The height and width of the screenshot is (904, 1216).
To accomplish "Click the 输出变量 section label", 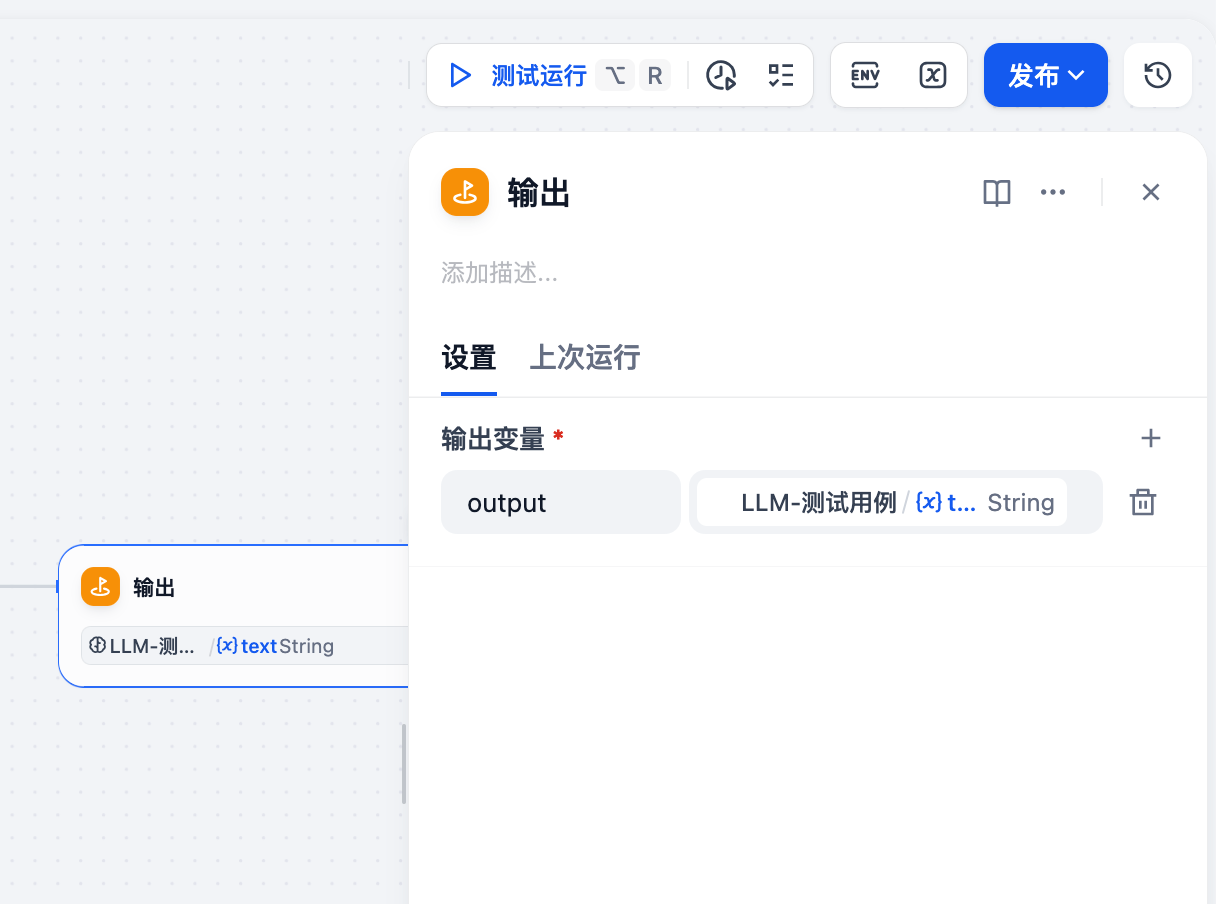I will coord(493,438).
